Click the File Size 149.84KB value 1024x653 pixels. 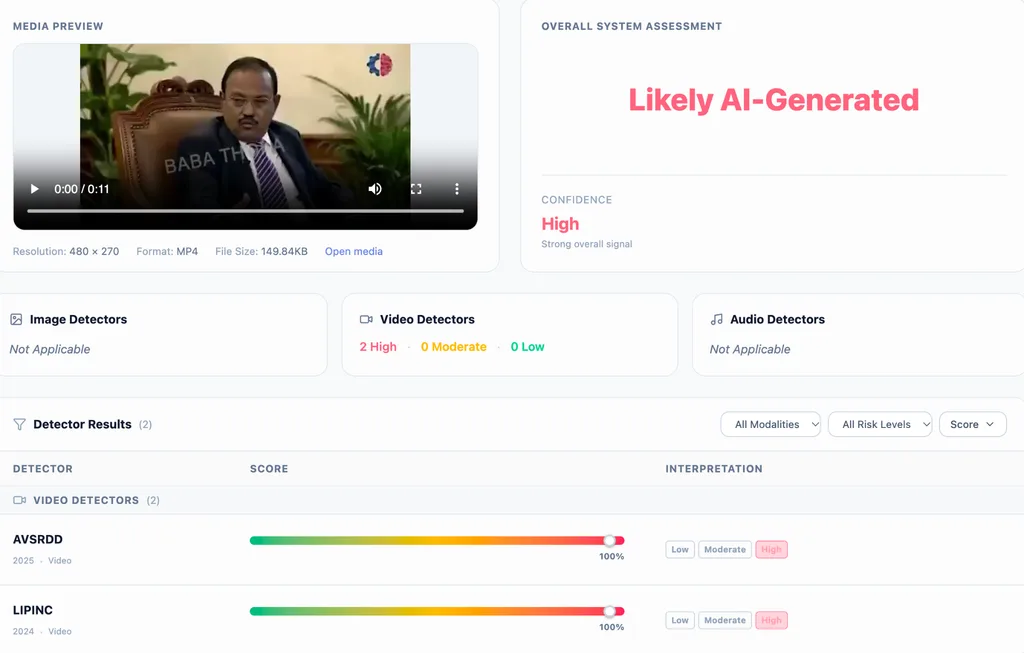click(x=284, y=251)
